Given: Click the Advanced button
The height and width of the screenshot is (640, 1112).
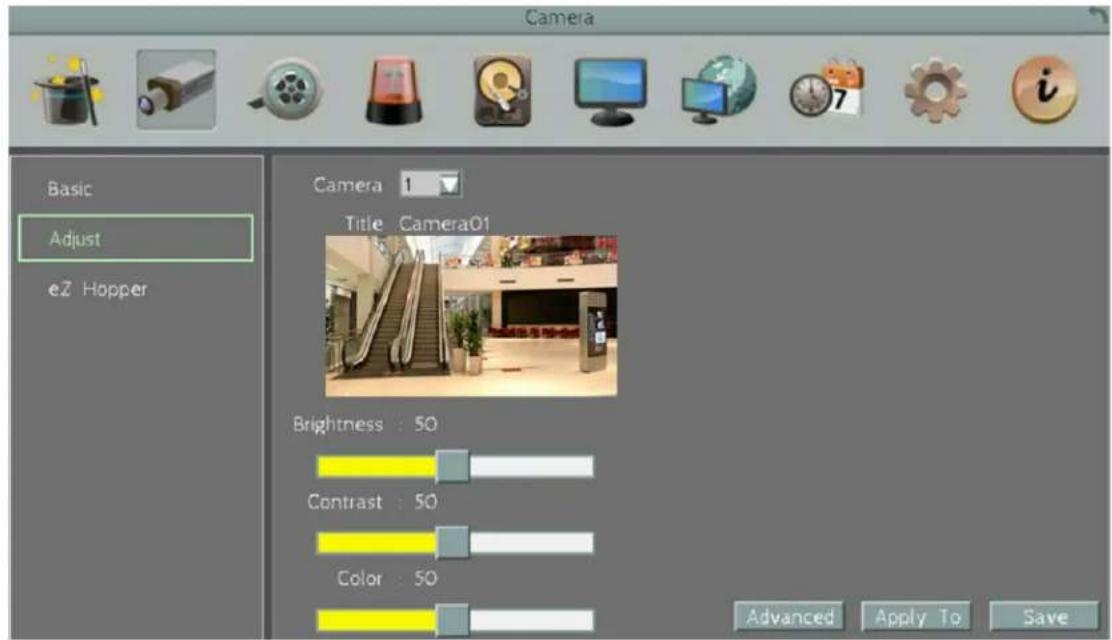Looking at the screenshot, I should pos(789,616).
